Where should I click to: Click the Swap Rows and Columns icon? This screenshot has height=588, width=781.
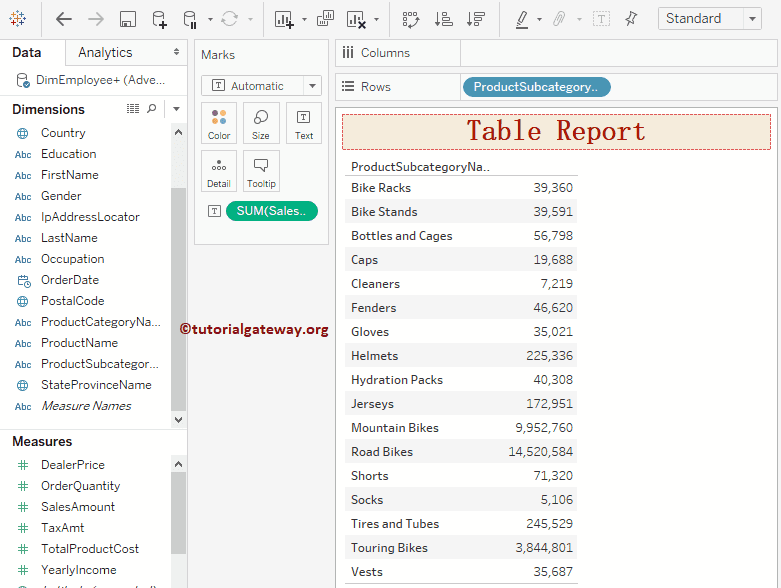point(410,19)
